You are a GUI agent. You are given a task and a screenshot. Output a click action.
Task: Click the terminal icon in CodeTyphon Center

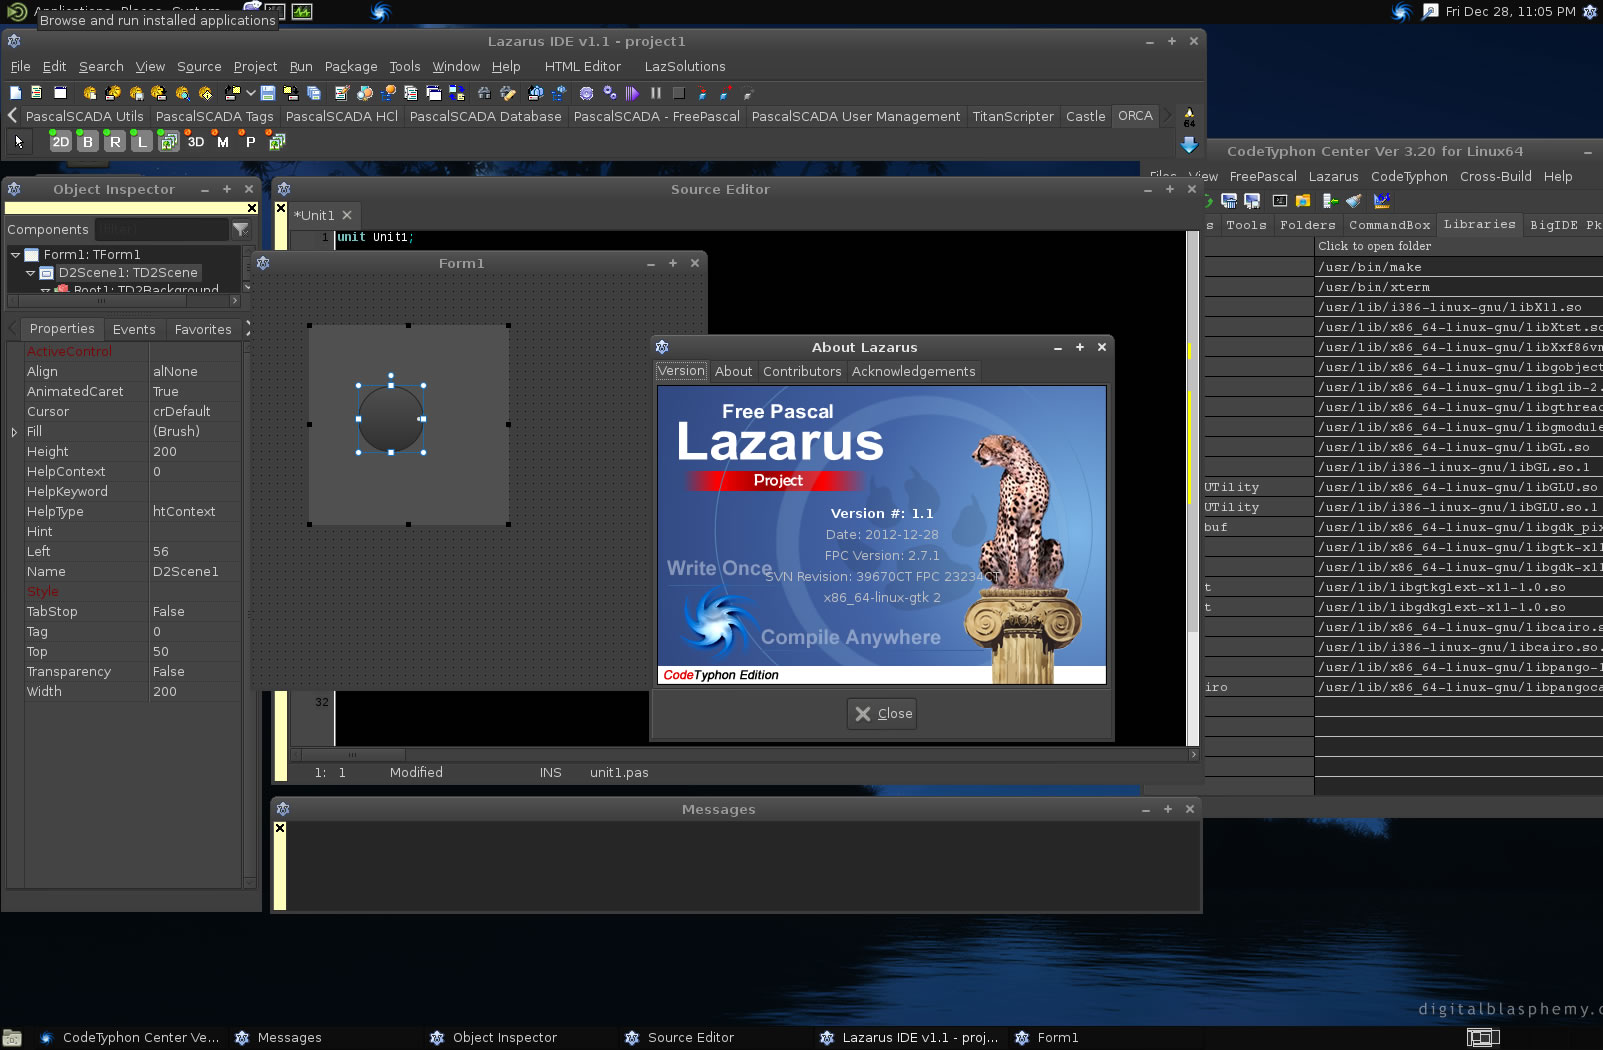1280,201
